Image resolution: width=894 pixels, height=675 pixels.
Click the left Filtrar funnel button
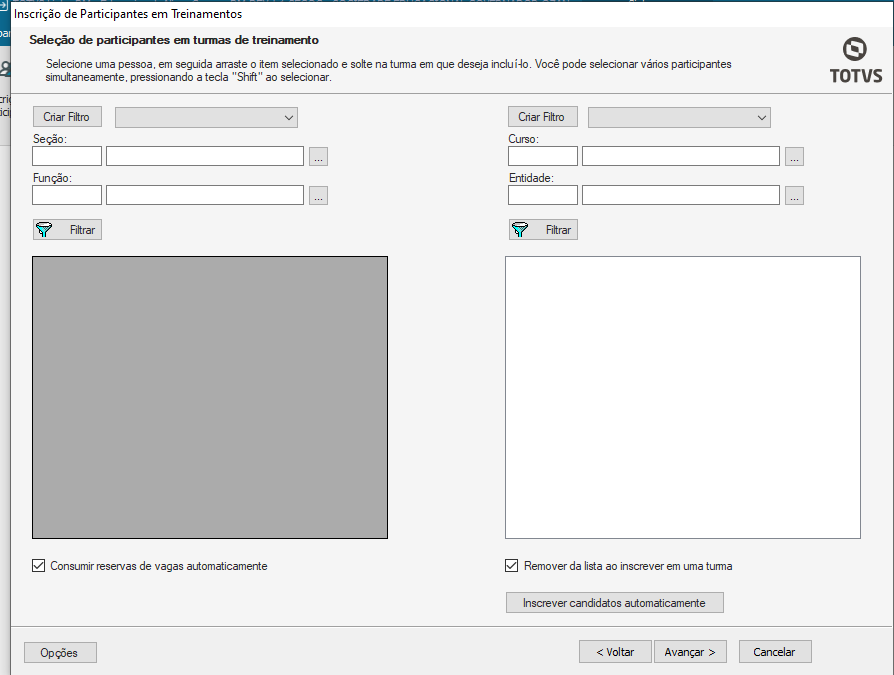67,230
